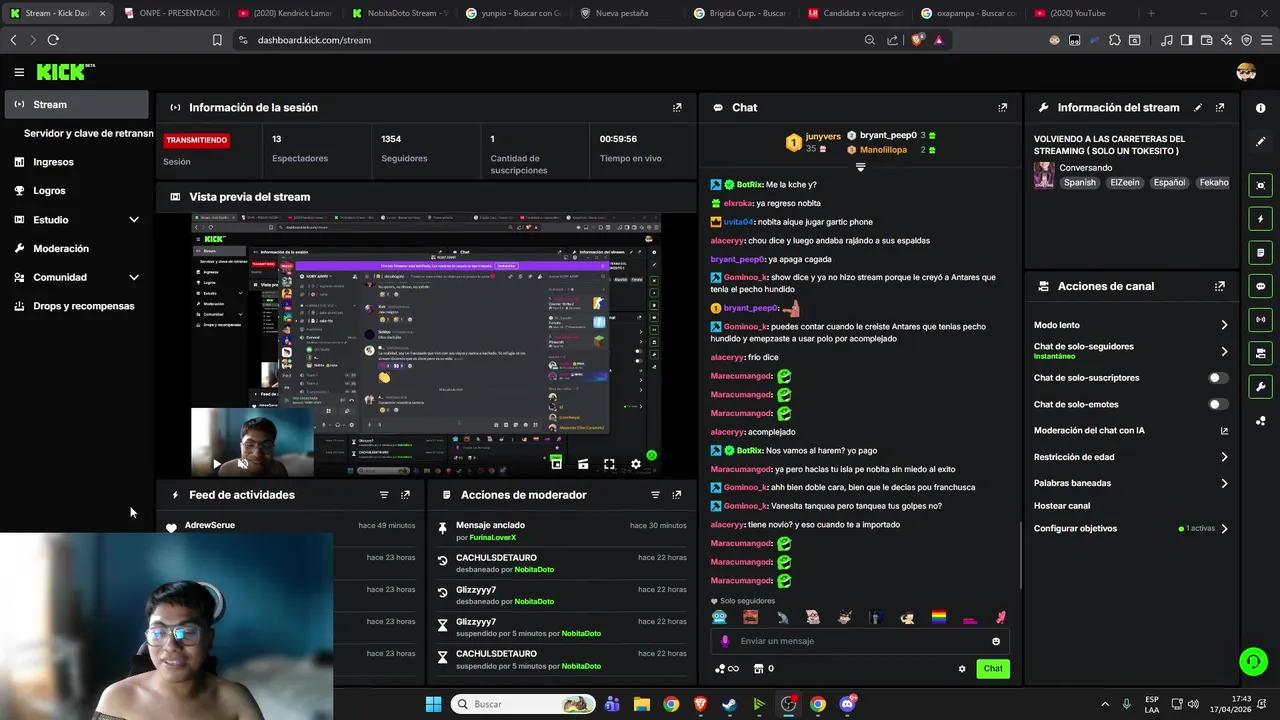Open mini-player mode on the stream preview
This screenshot has height=720, width=1280.
(x=557, y=464)
